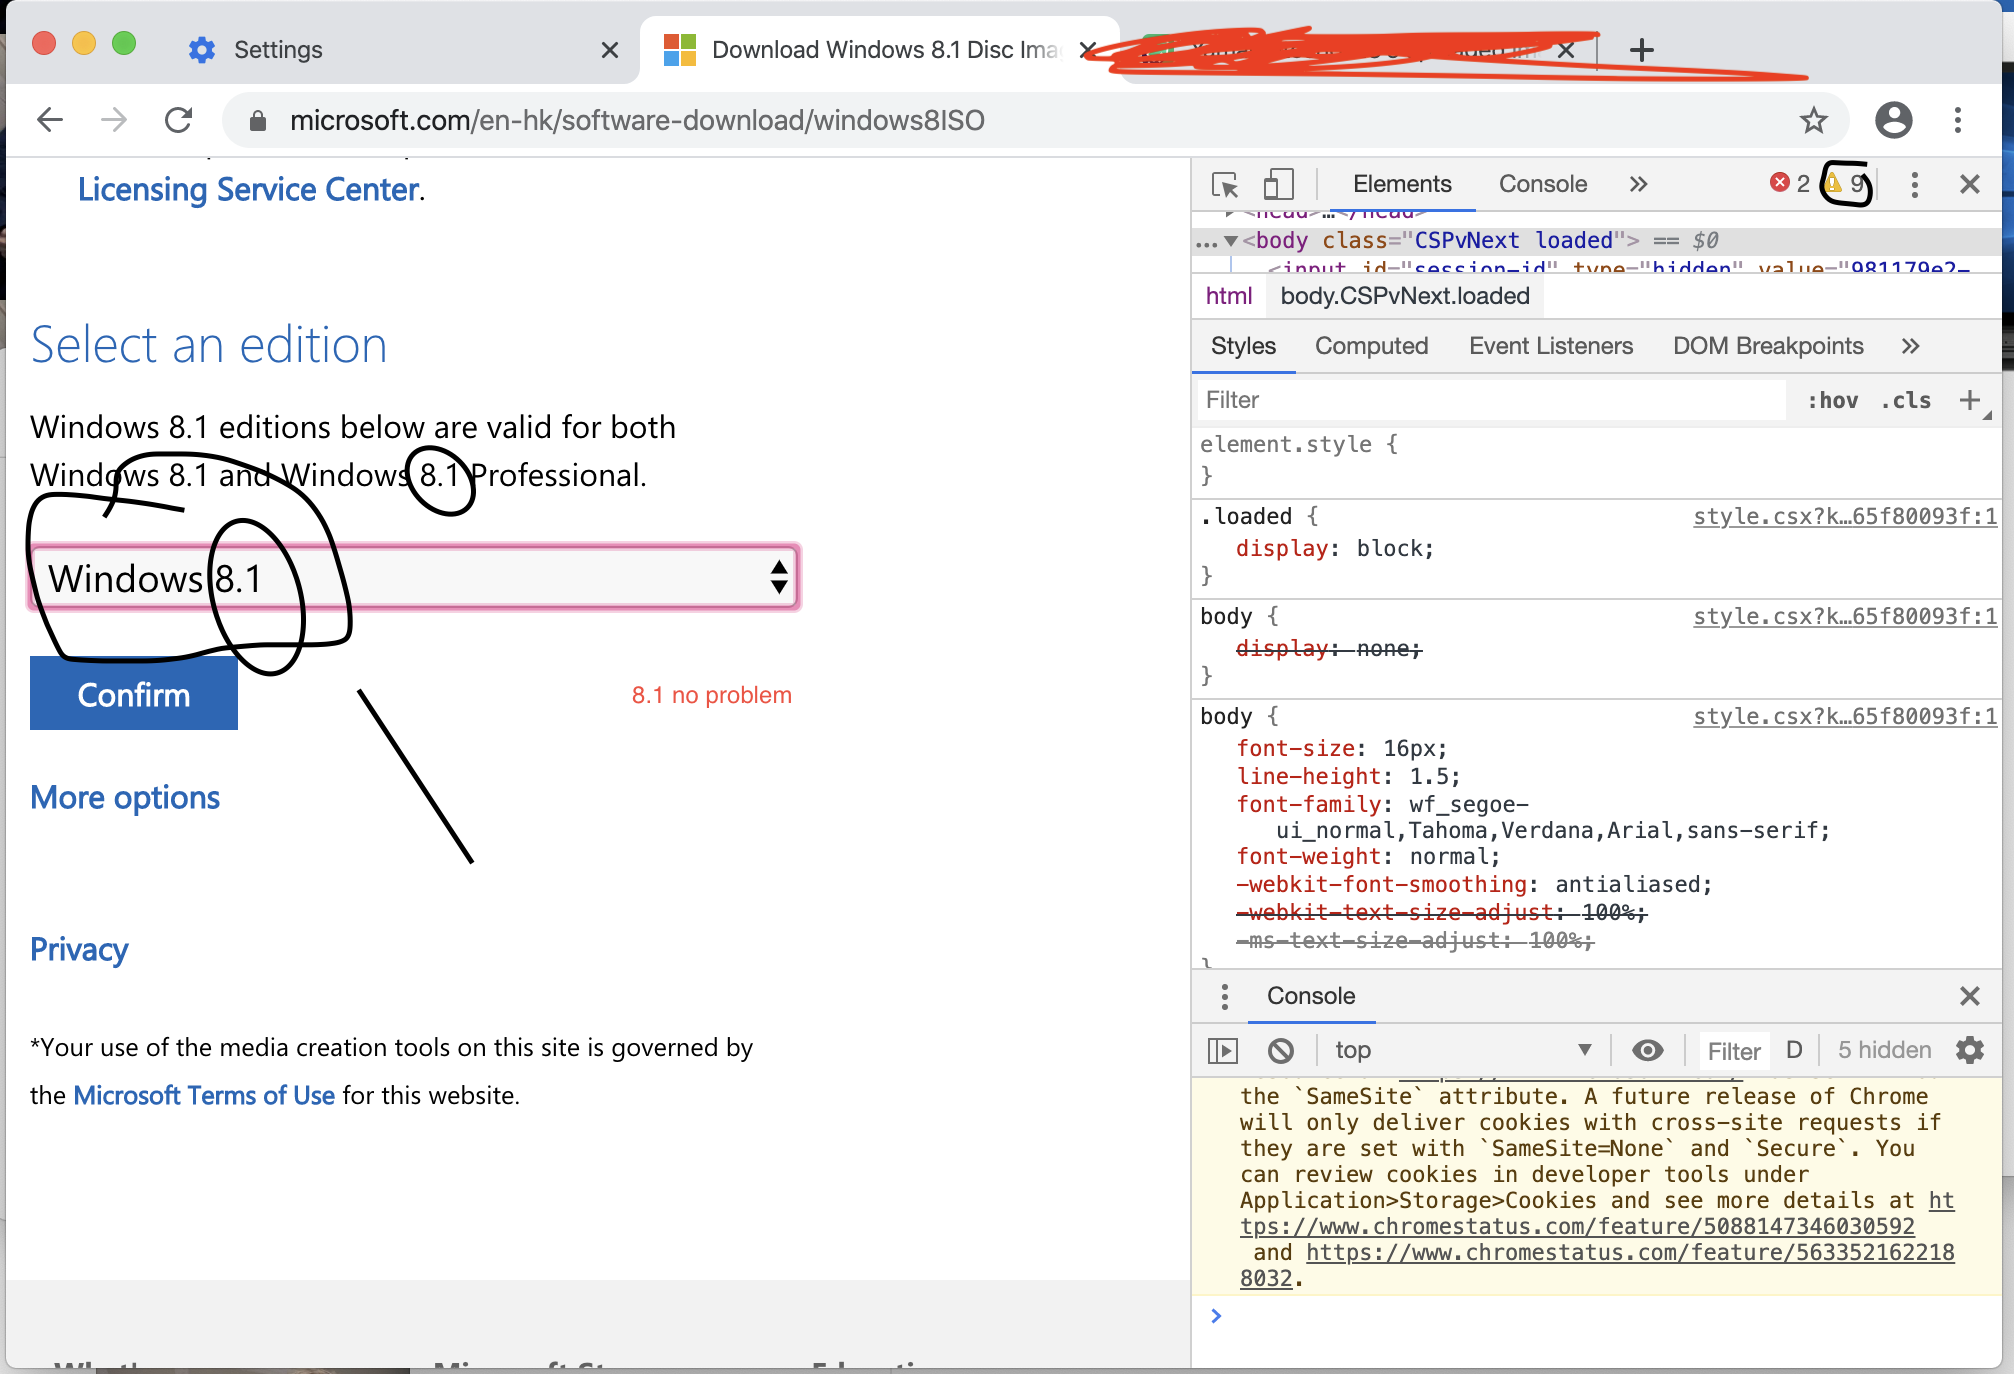The height and width of the screenshot is (1374, 2014).
Task: Show more DevTools panels chevron
Action: pyautogui.click(x=1637, y=184)
